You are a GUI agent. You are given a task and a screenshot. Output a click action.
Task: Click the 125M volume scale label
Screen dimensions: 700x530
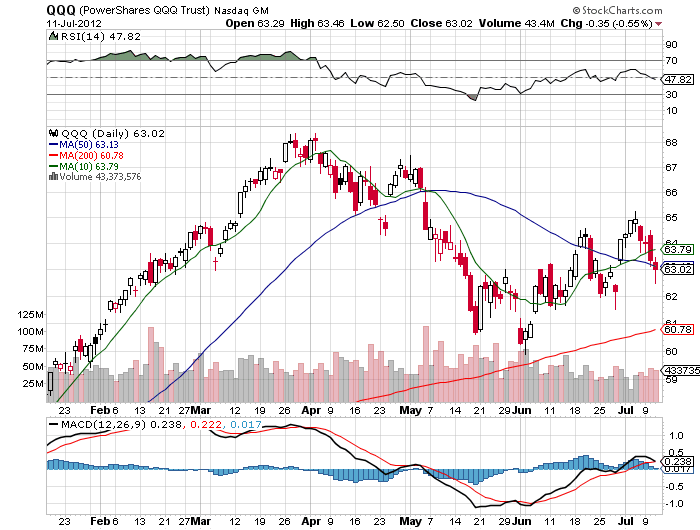(30, 315)
